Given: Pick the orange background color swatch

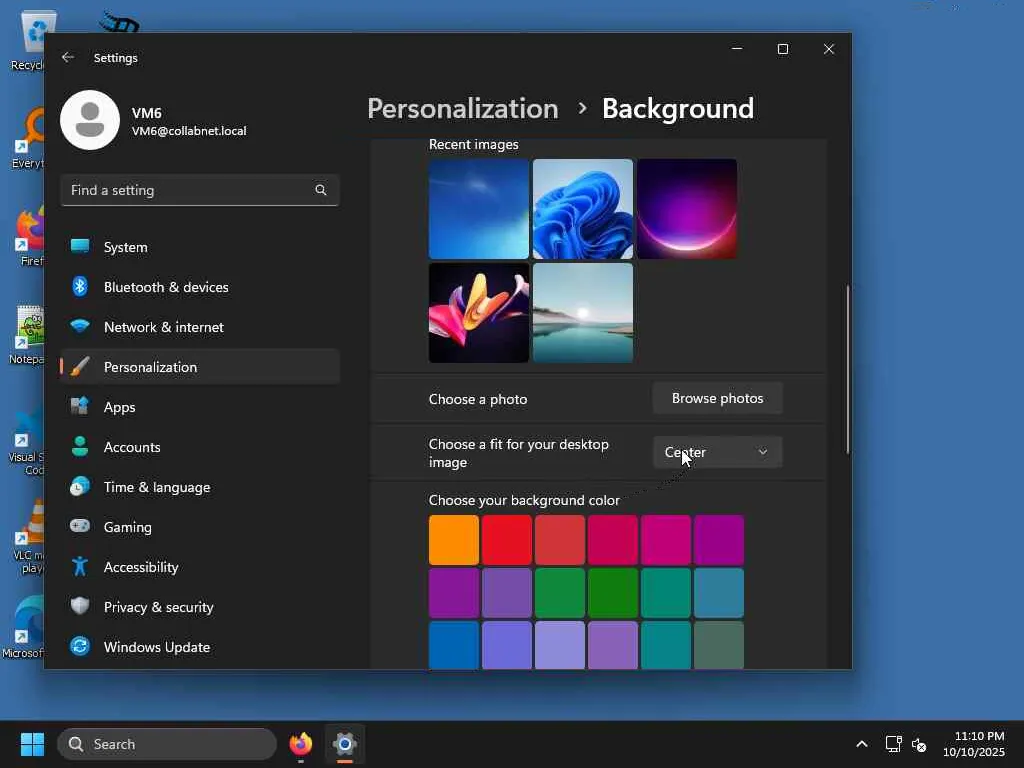Looking at the screenshot, I should [454, 540].
